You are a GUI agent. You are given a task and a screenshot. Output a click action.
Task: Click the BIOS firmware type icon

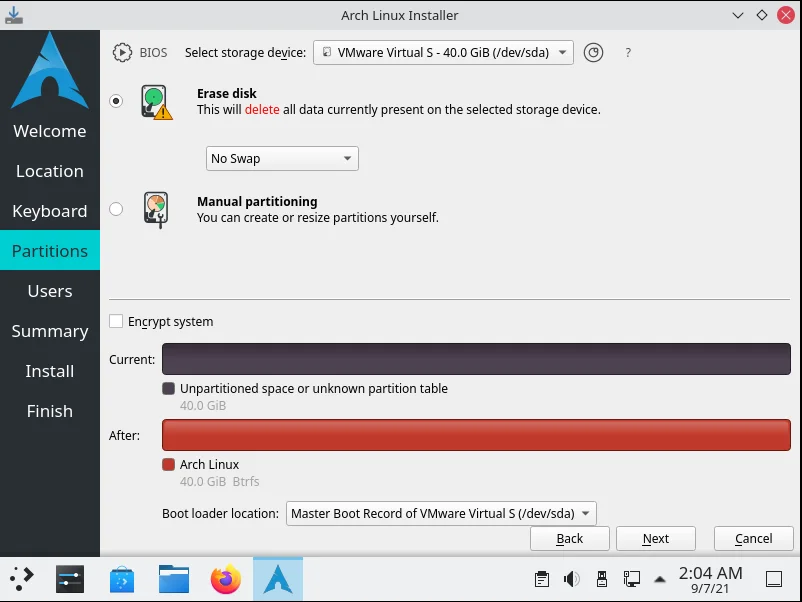[x=122, y=53]
